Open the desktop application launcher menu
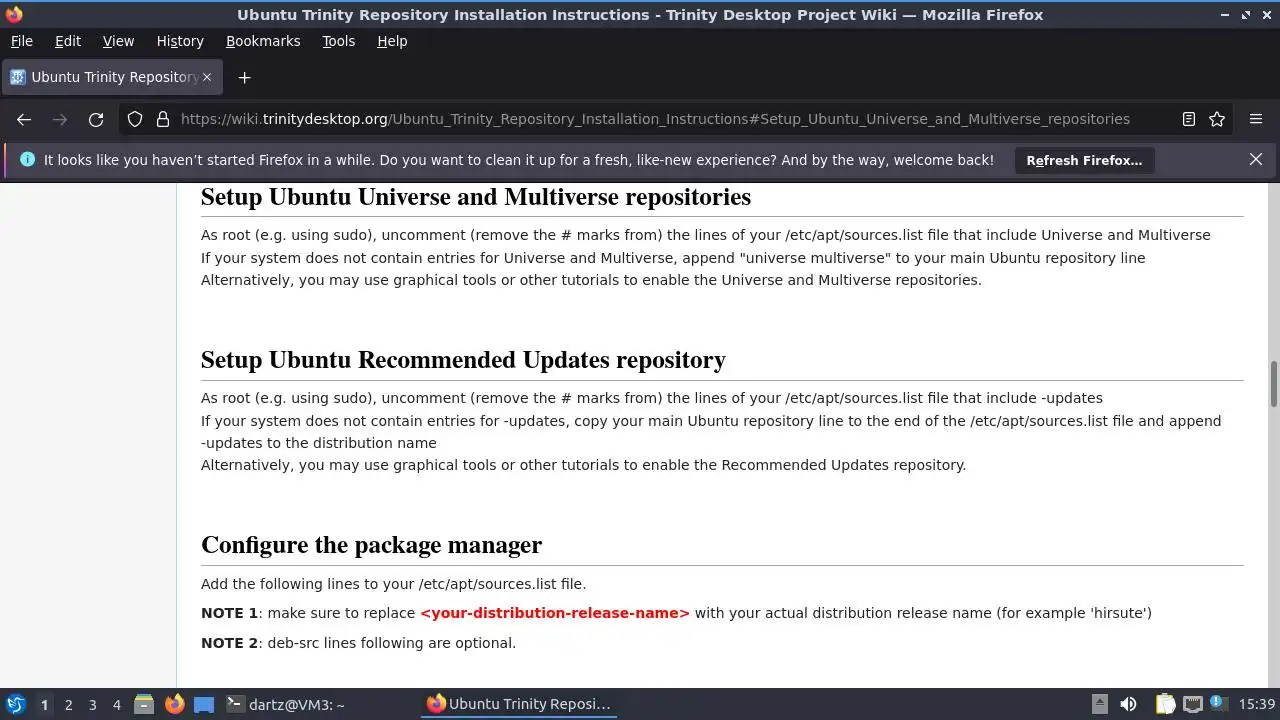1280x720 pixels. coord(15,704)
